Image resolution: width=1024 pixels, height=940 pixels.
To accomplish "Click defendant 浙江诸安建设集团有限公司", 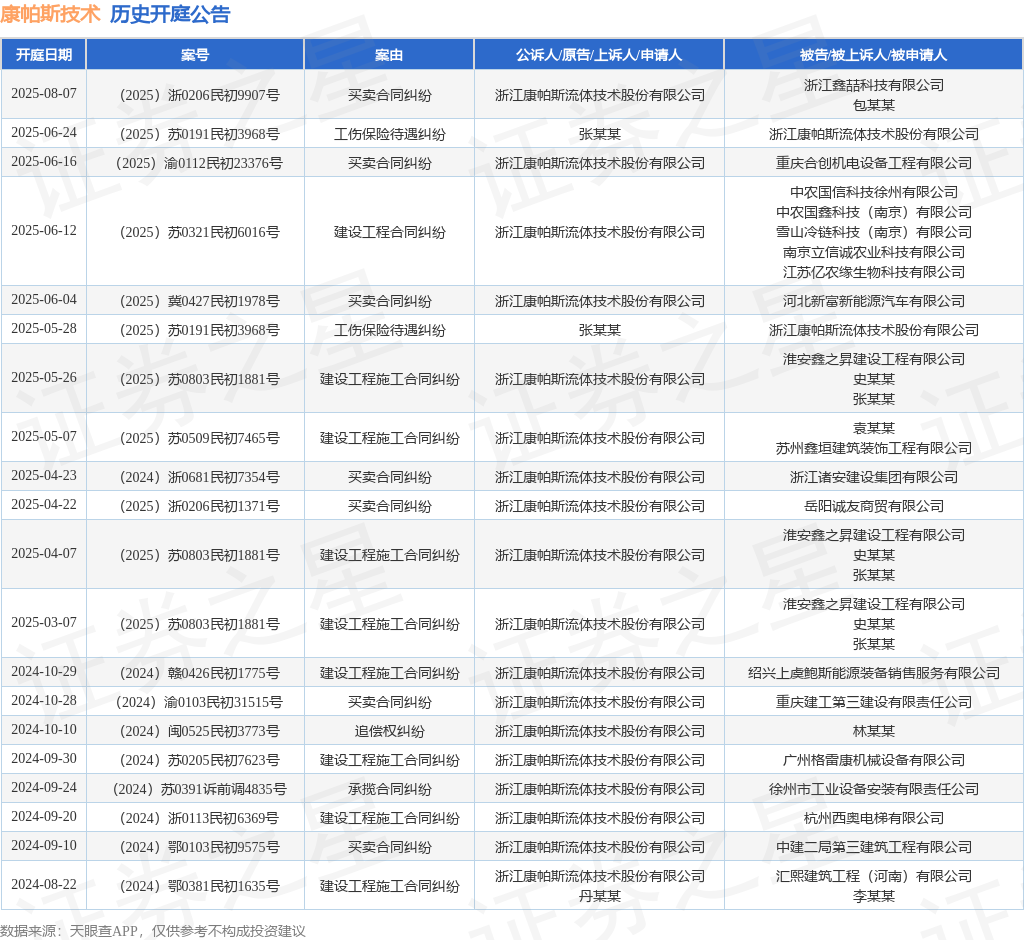I will point(874,478).
